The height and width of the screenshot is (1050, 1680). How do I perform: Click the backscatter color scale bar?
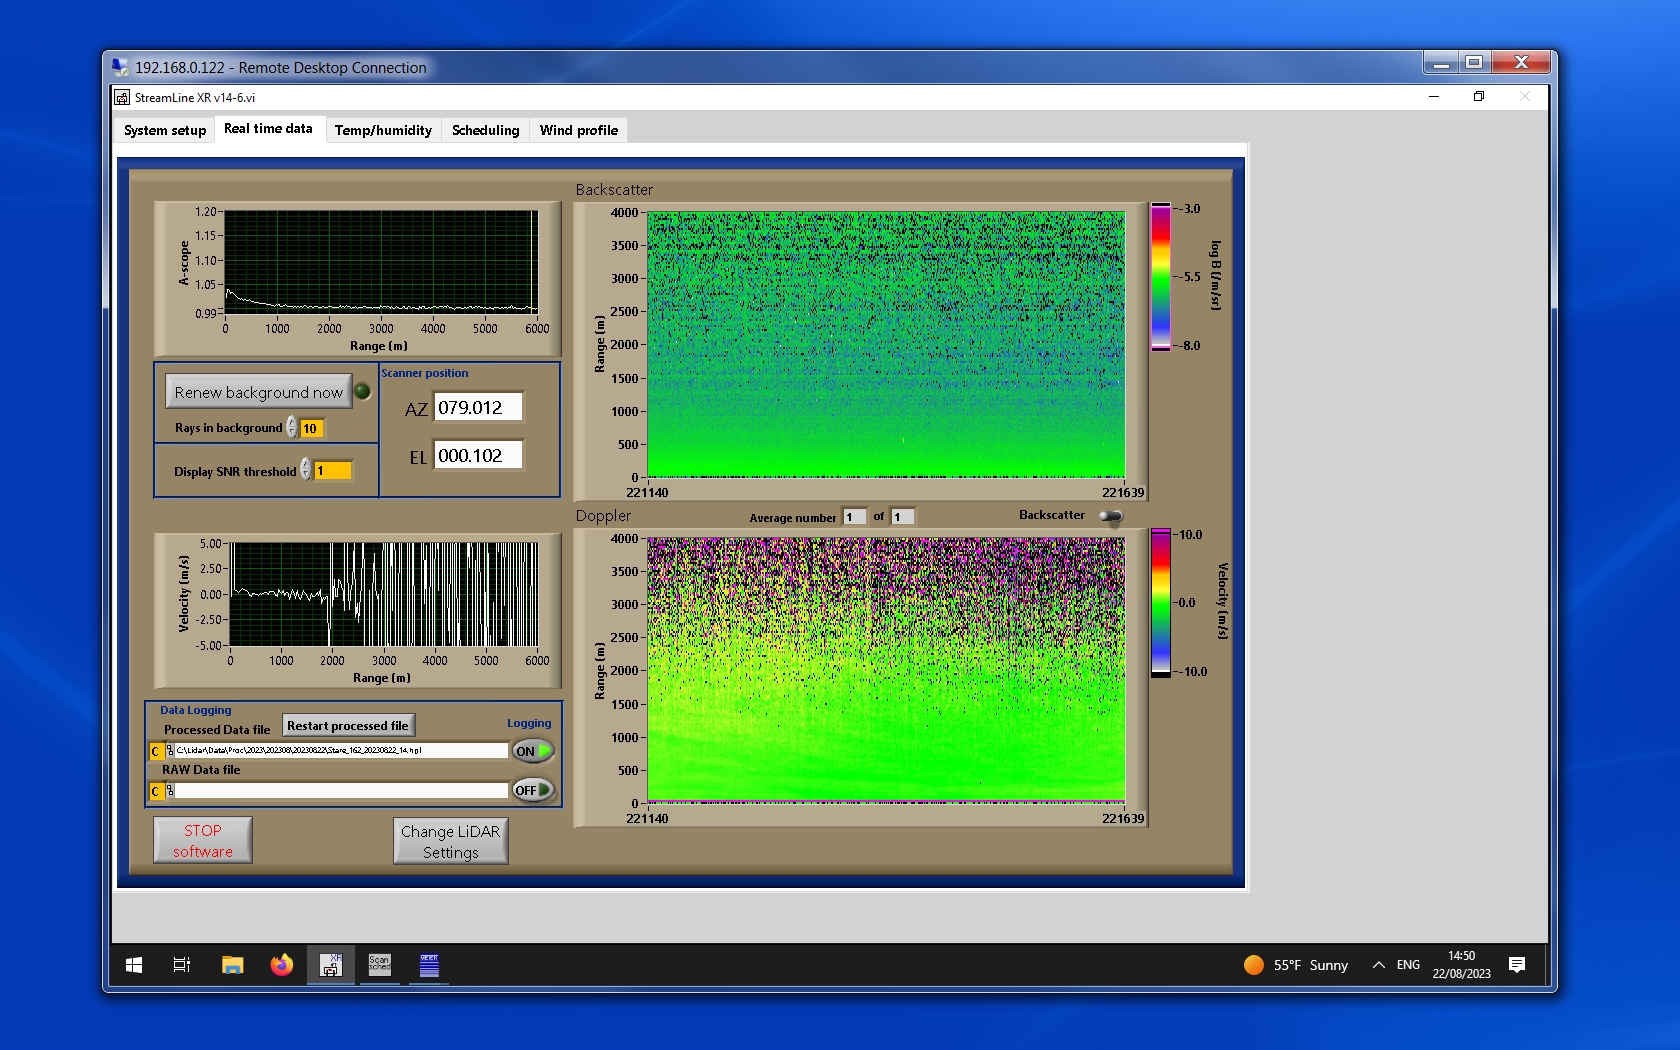(x=1160, y=277)
